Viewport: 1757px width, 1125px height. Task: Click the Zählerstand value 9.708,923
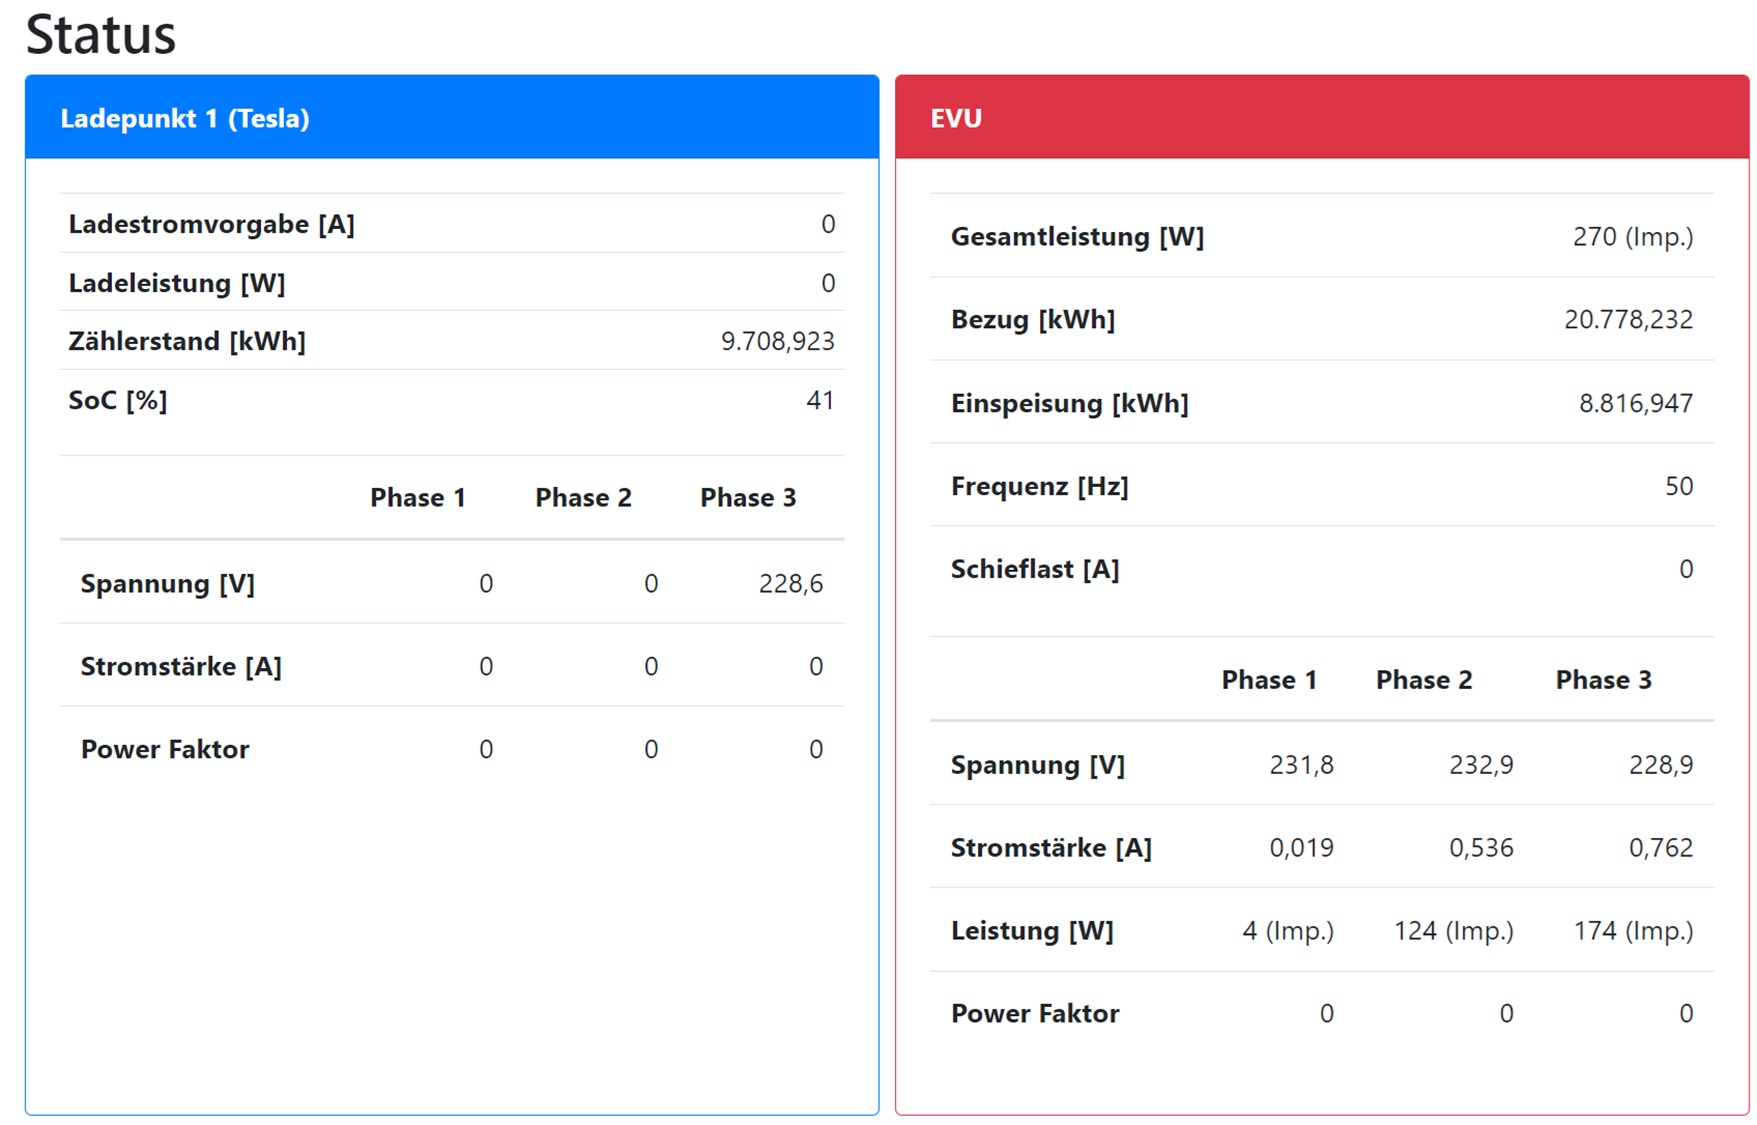[777, 342]
